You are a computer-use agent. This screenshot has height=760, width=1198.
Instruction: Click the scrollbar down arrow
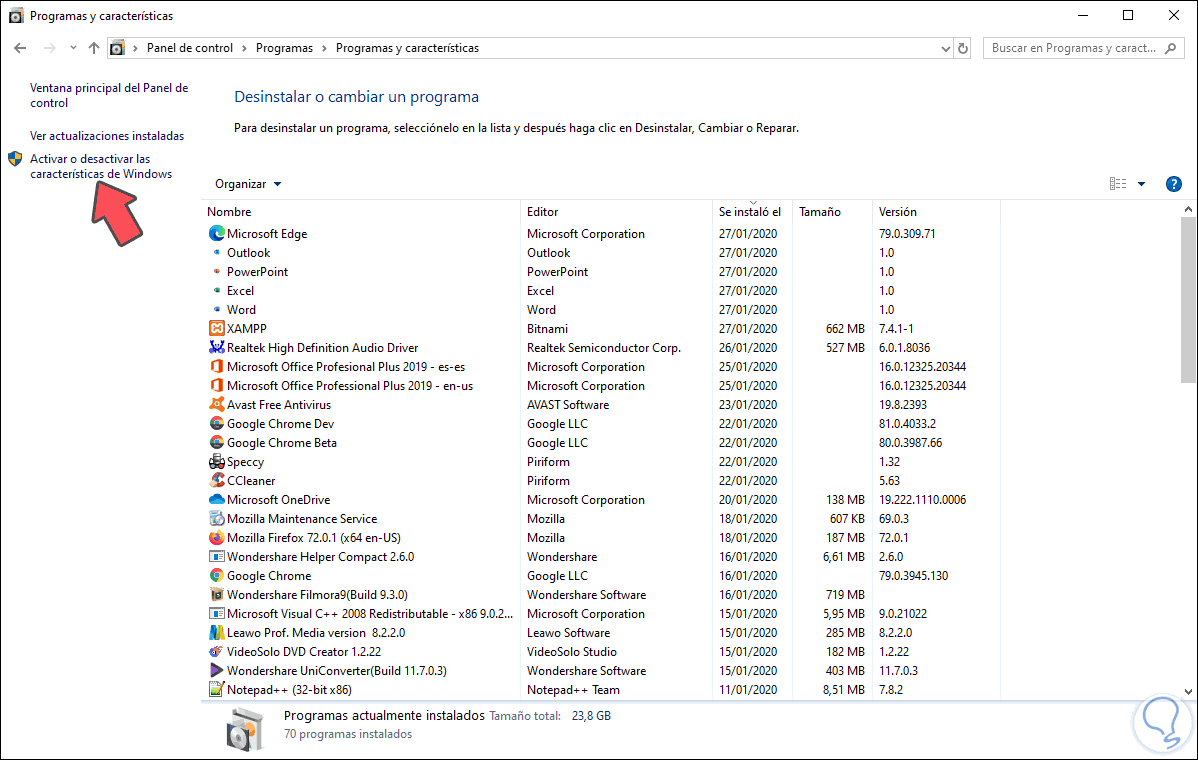1188,692
